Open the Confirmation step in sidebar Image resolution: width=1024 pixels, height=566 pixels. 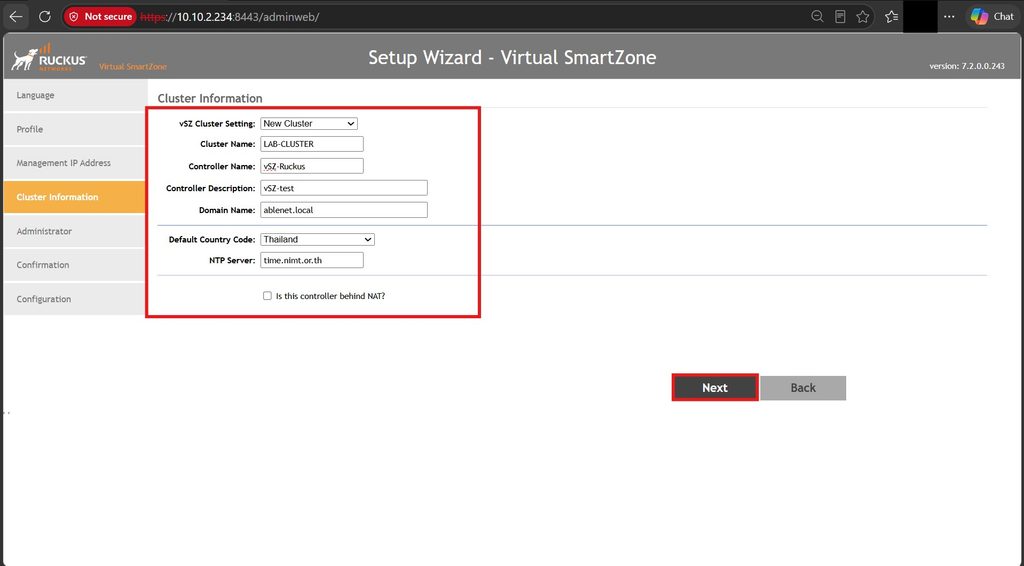coord(74,265)
